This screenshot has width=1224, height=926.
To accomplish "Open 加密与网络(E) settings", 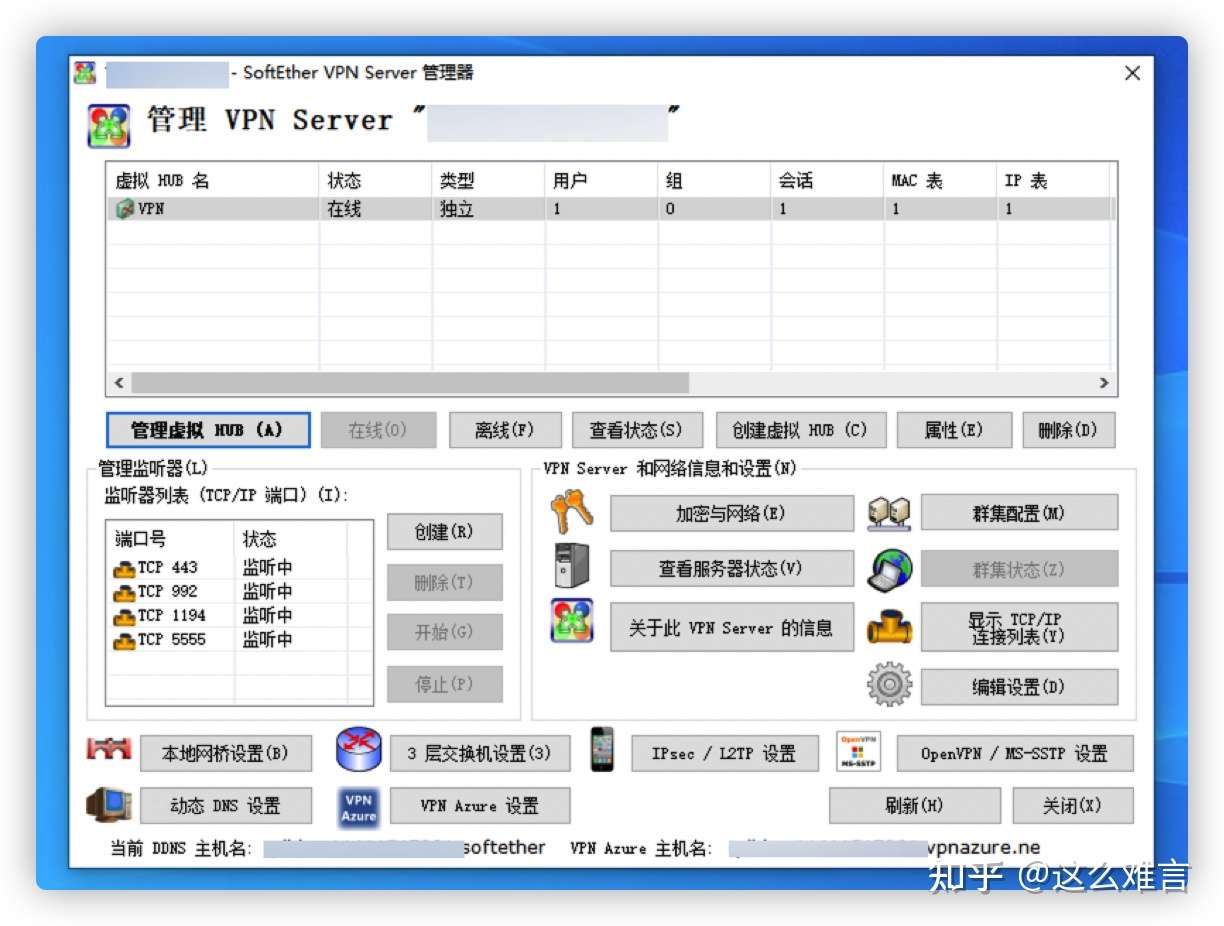I will tap(732, 513).
